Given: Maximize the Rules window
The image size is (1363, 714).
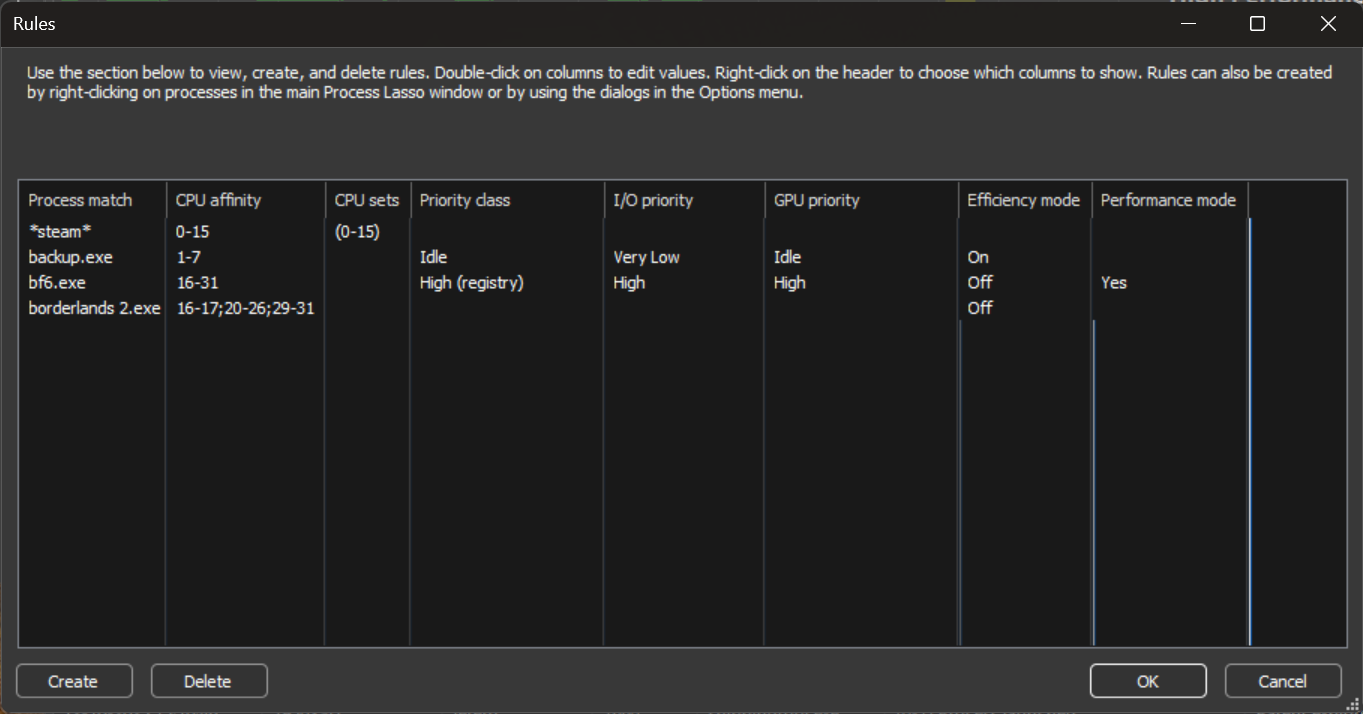Looking at the screenshot, I should (1257, 24).
